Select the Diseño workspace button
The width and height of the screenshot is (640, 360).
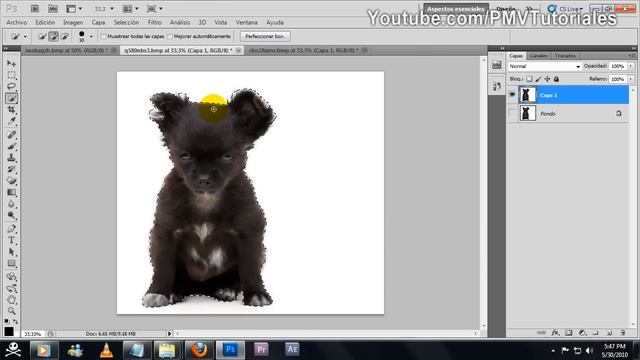(506, 9)
